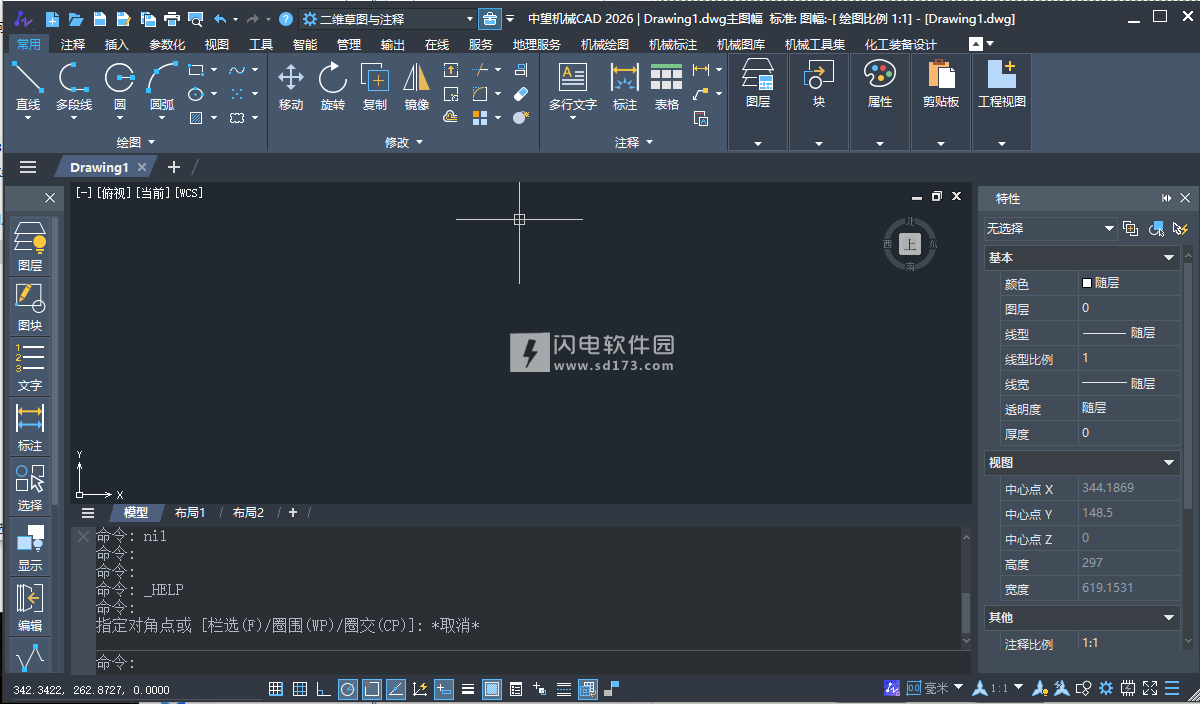This screenshot has width=1200, height=704.
Task: Collapse the 基本 section in the 特性 panel
Action: click(x=1169, y=258)
